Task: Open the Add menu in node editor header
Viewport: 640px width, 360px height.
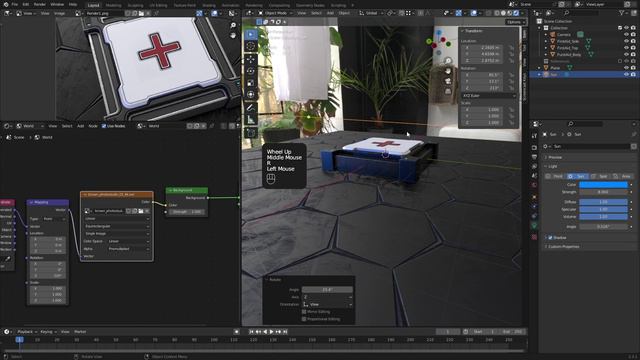Action: [x=80, y=126]
